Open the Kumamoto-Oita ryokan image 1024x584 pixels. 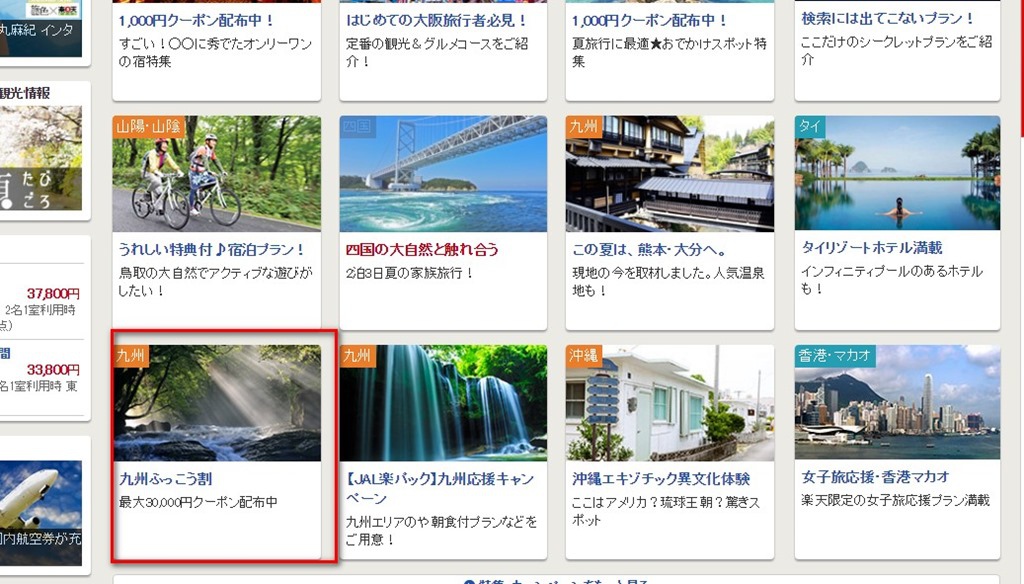669,174
